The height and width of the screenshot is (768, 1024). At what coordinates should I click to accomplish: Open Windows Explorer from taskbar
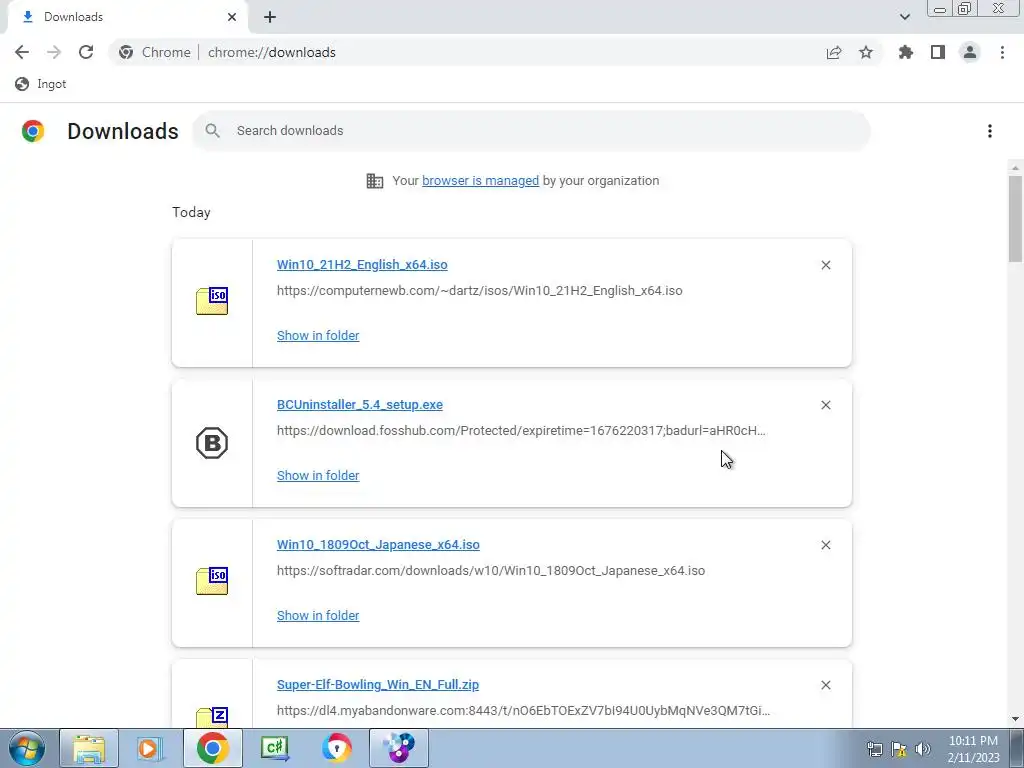[x=89, y=748]
